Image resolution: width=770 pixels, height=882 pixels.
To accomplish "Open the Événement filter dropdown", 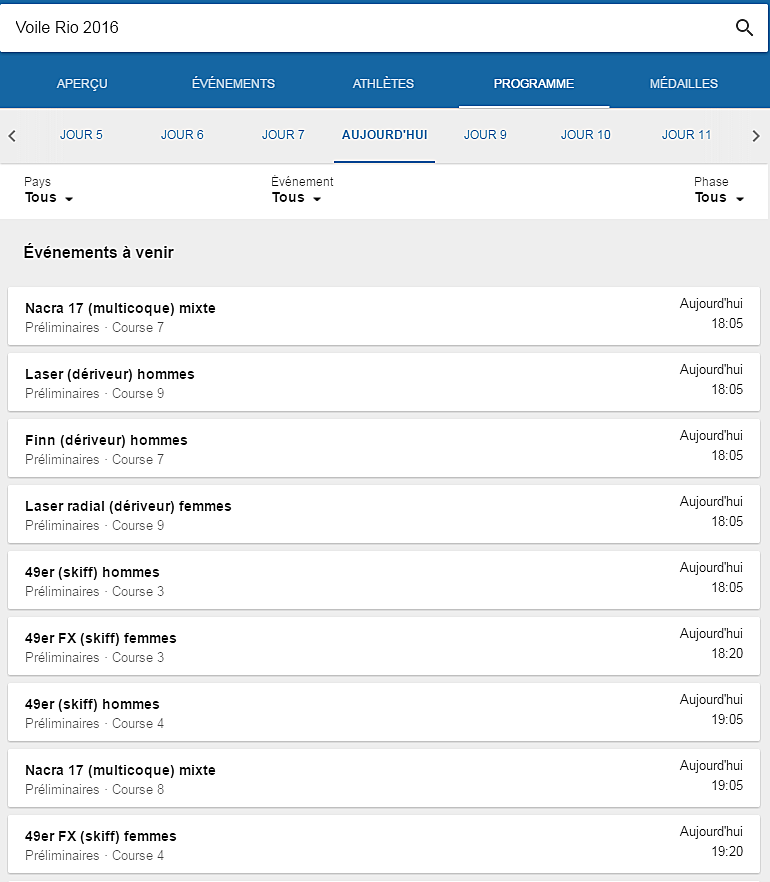I will pos(296,197).
